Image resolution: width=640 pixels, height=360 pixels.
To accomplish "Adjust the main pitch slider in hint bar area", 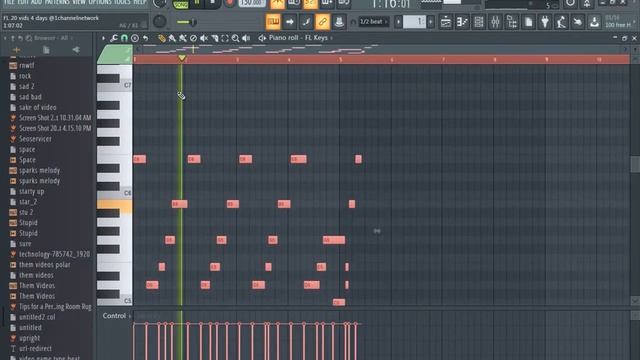I will (187, 22).
